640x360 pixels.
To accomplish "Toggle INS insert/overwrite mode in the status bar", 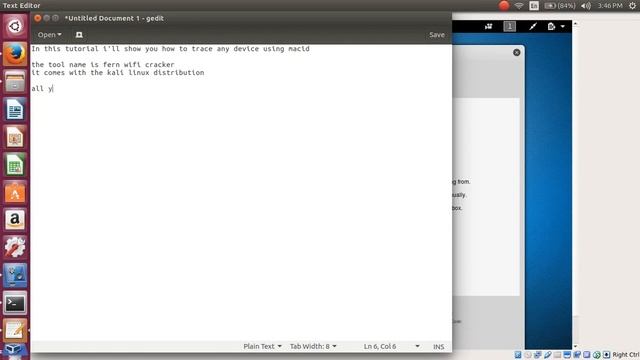I will tap(438, 347).
